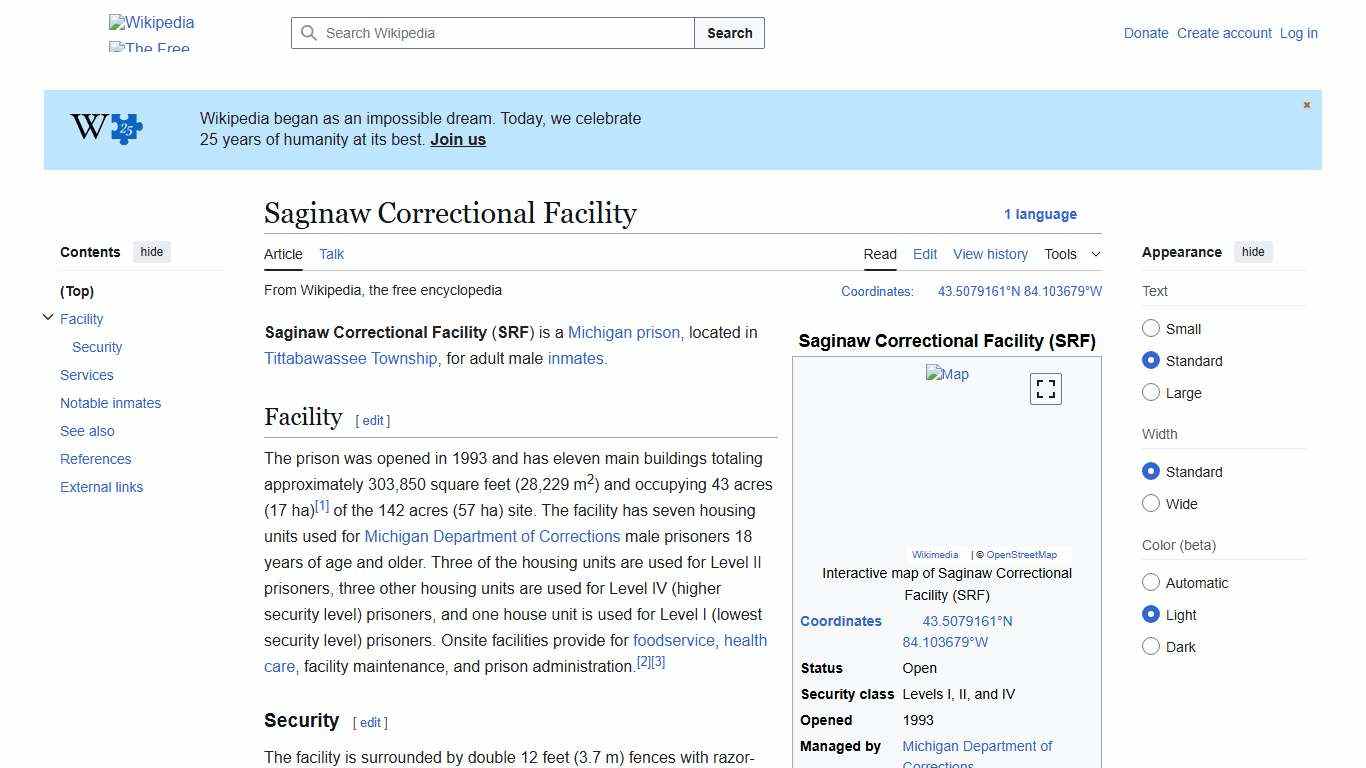Click the search magnifying glass icon
This screenshot has height=768, width=1366.
pyautogui.click(x=309, y=33)
